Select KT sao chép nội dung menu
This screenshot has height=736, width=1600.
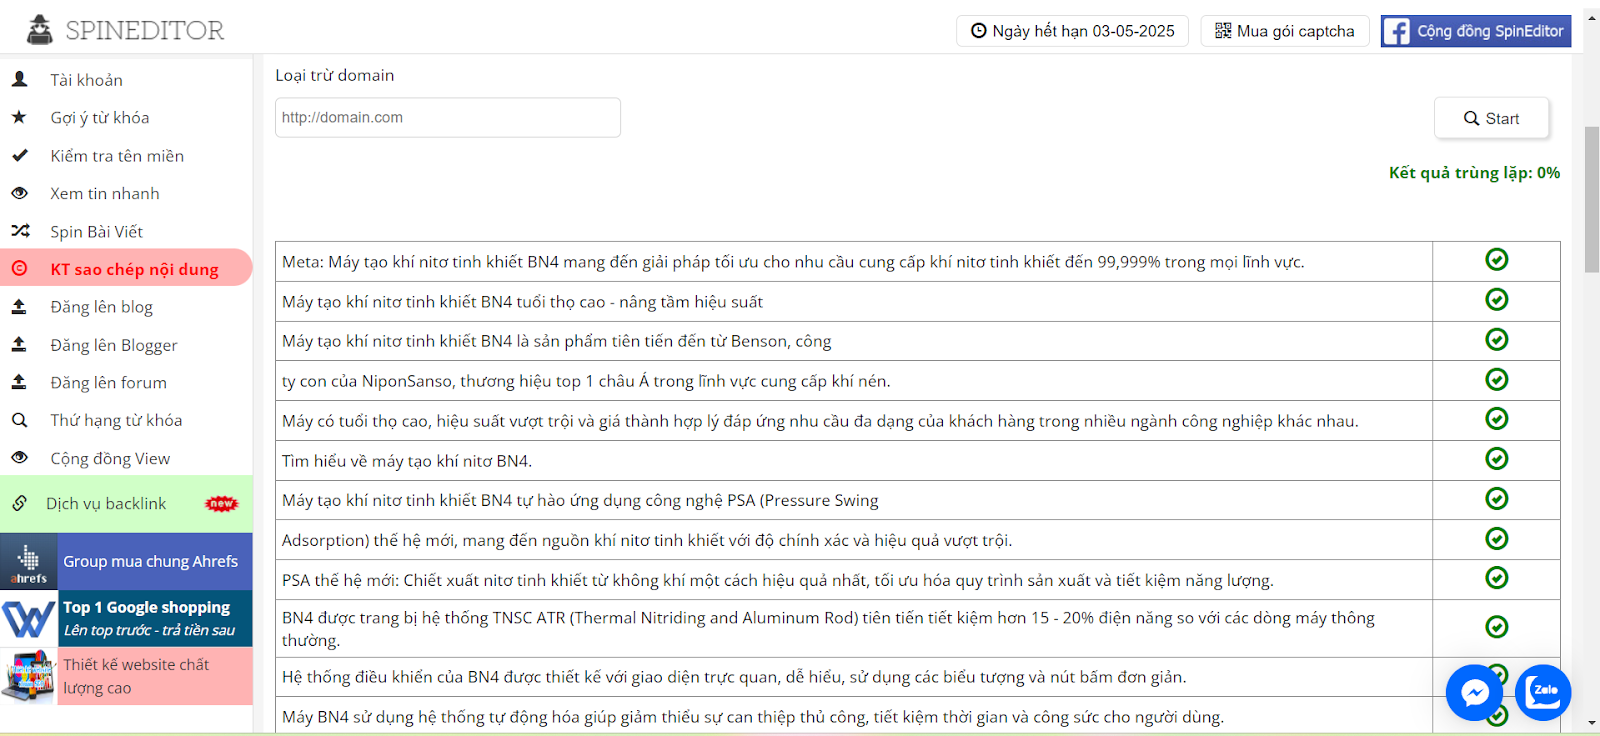click(x=134, y=269)
